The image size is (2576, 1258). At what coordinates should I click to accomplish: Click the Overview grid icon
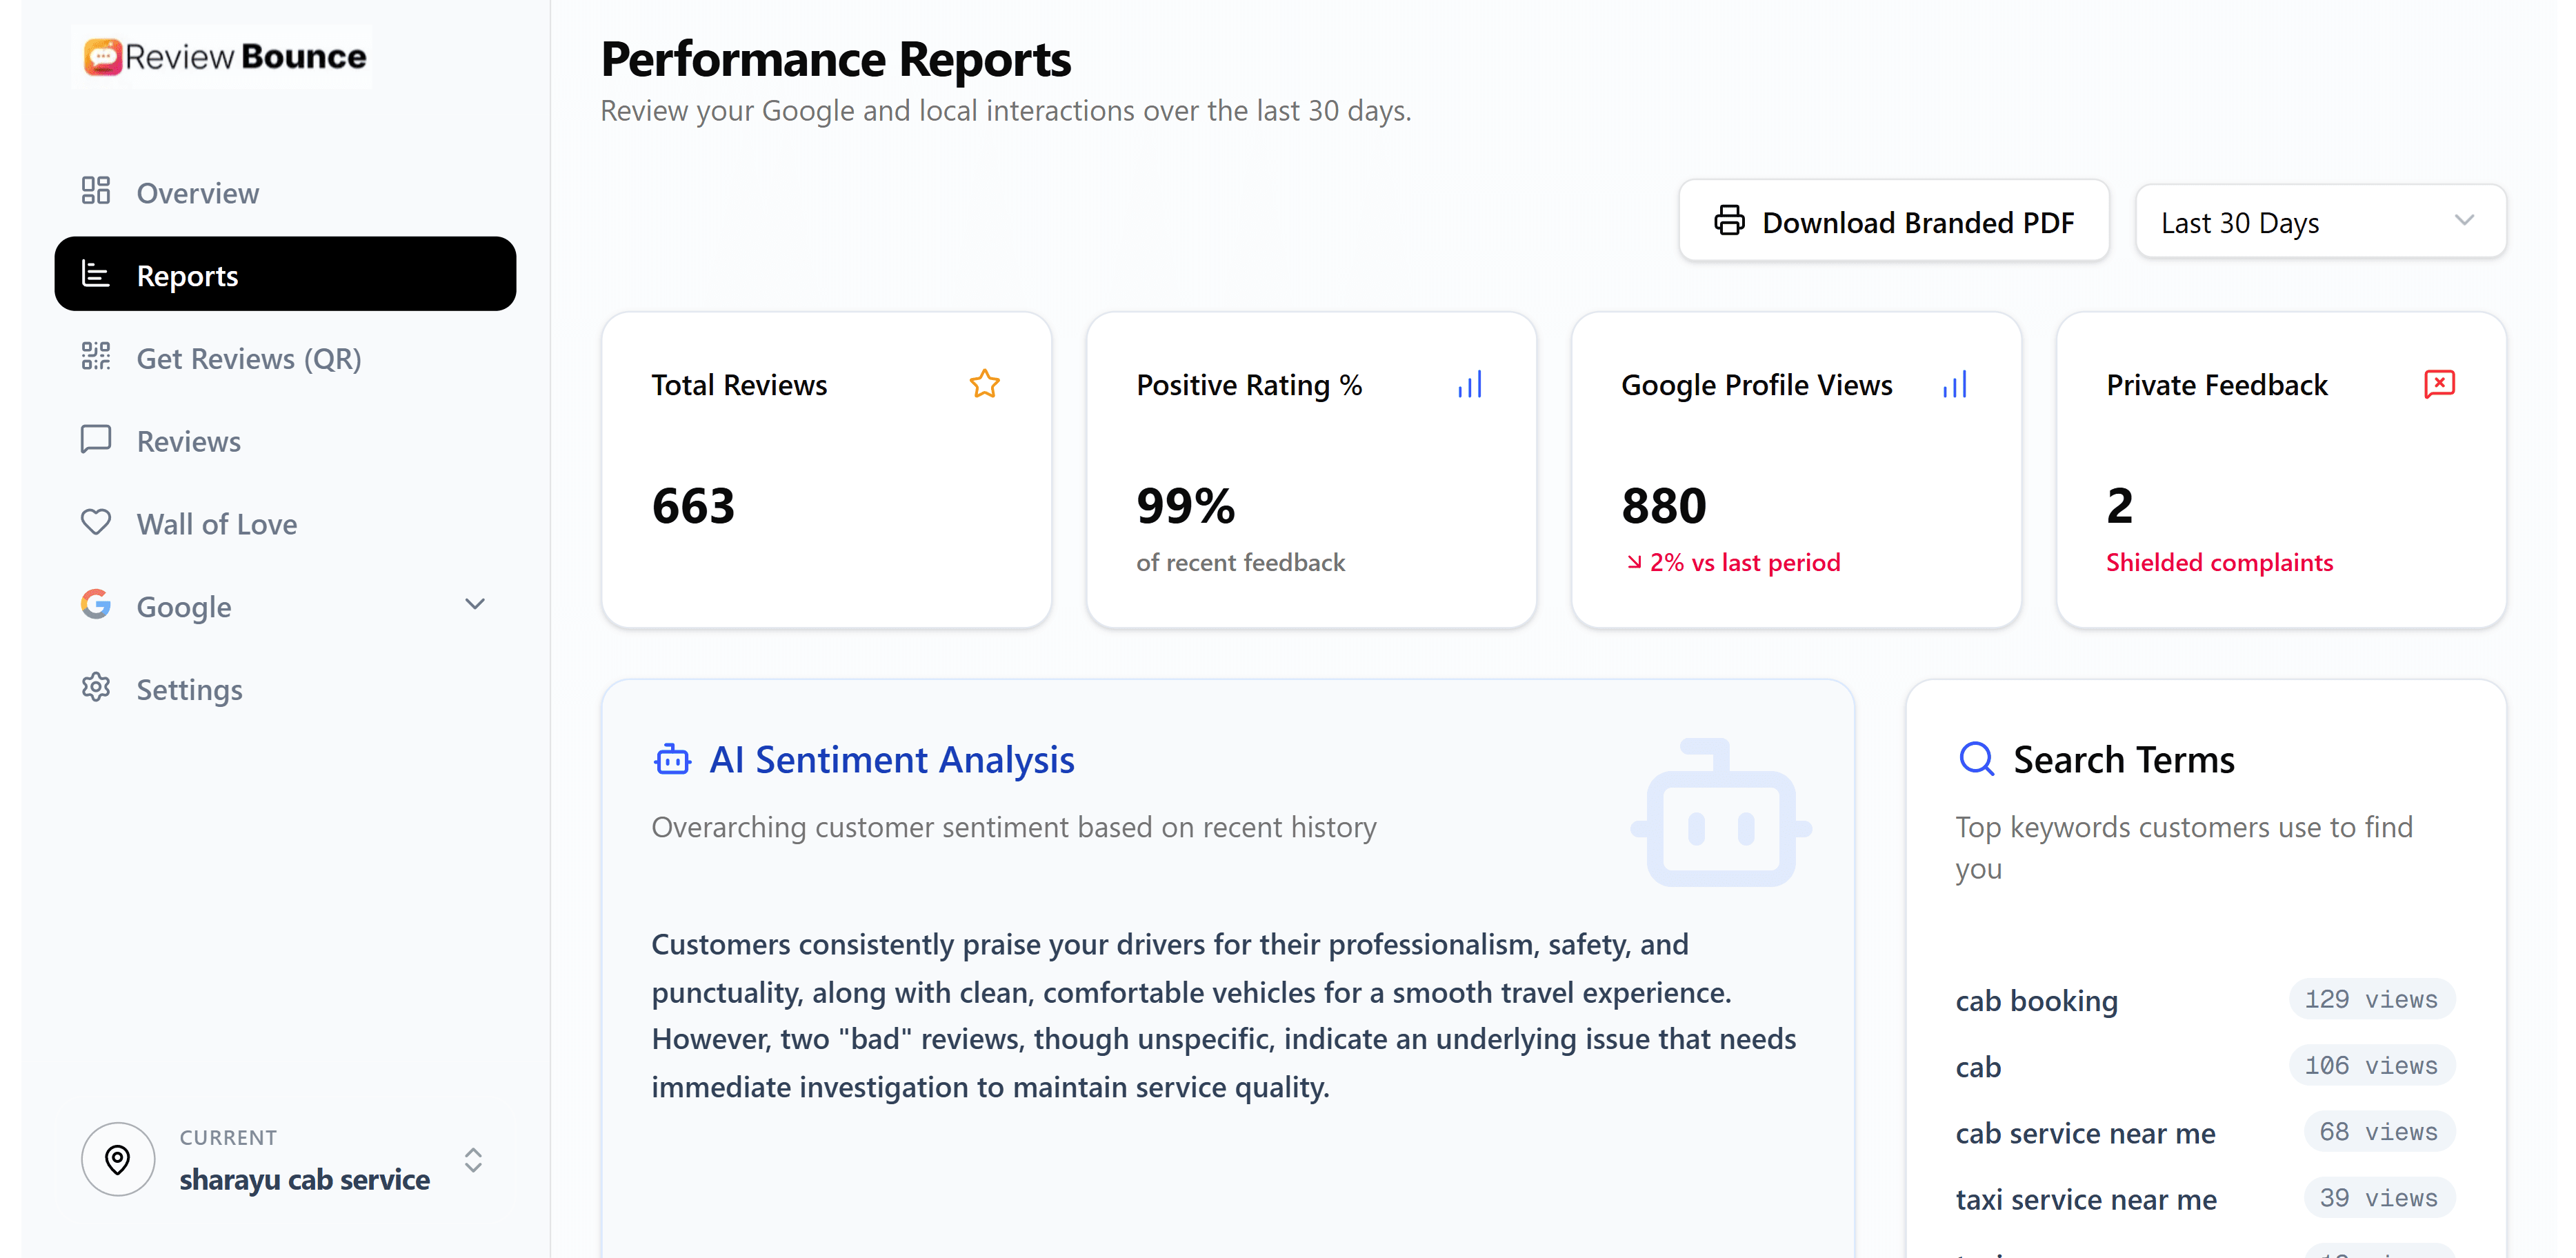tap(96, 191)
